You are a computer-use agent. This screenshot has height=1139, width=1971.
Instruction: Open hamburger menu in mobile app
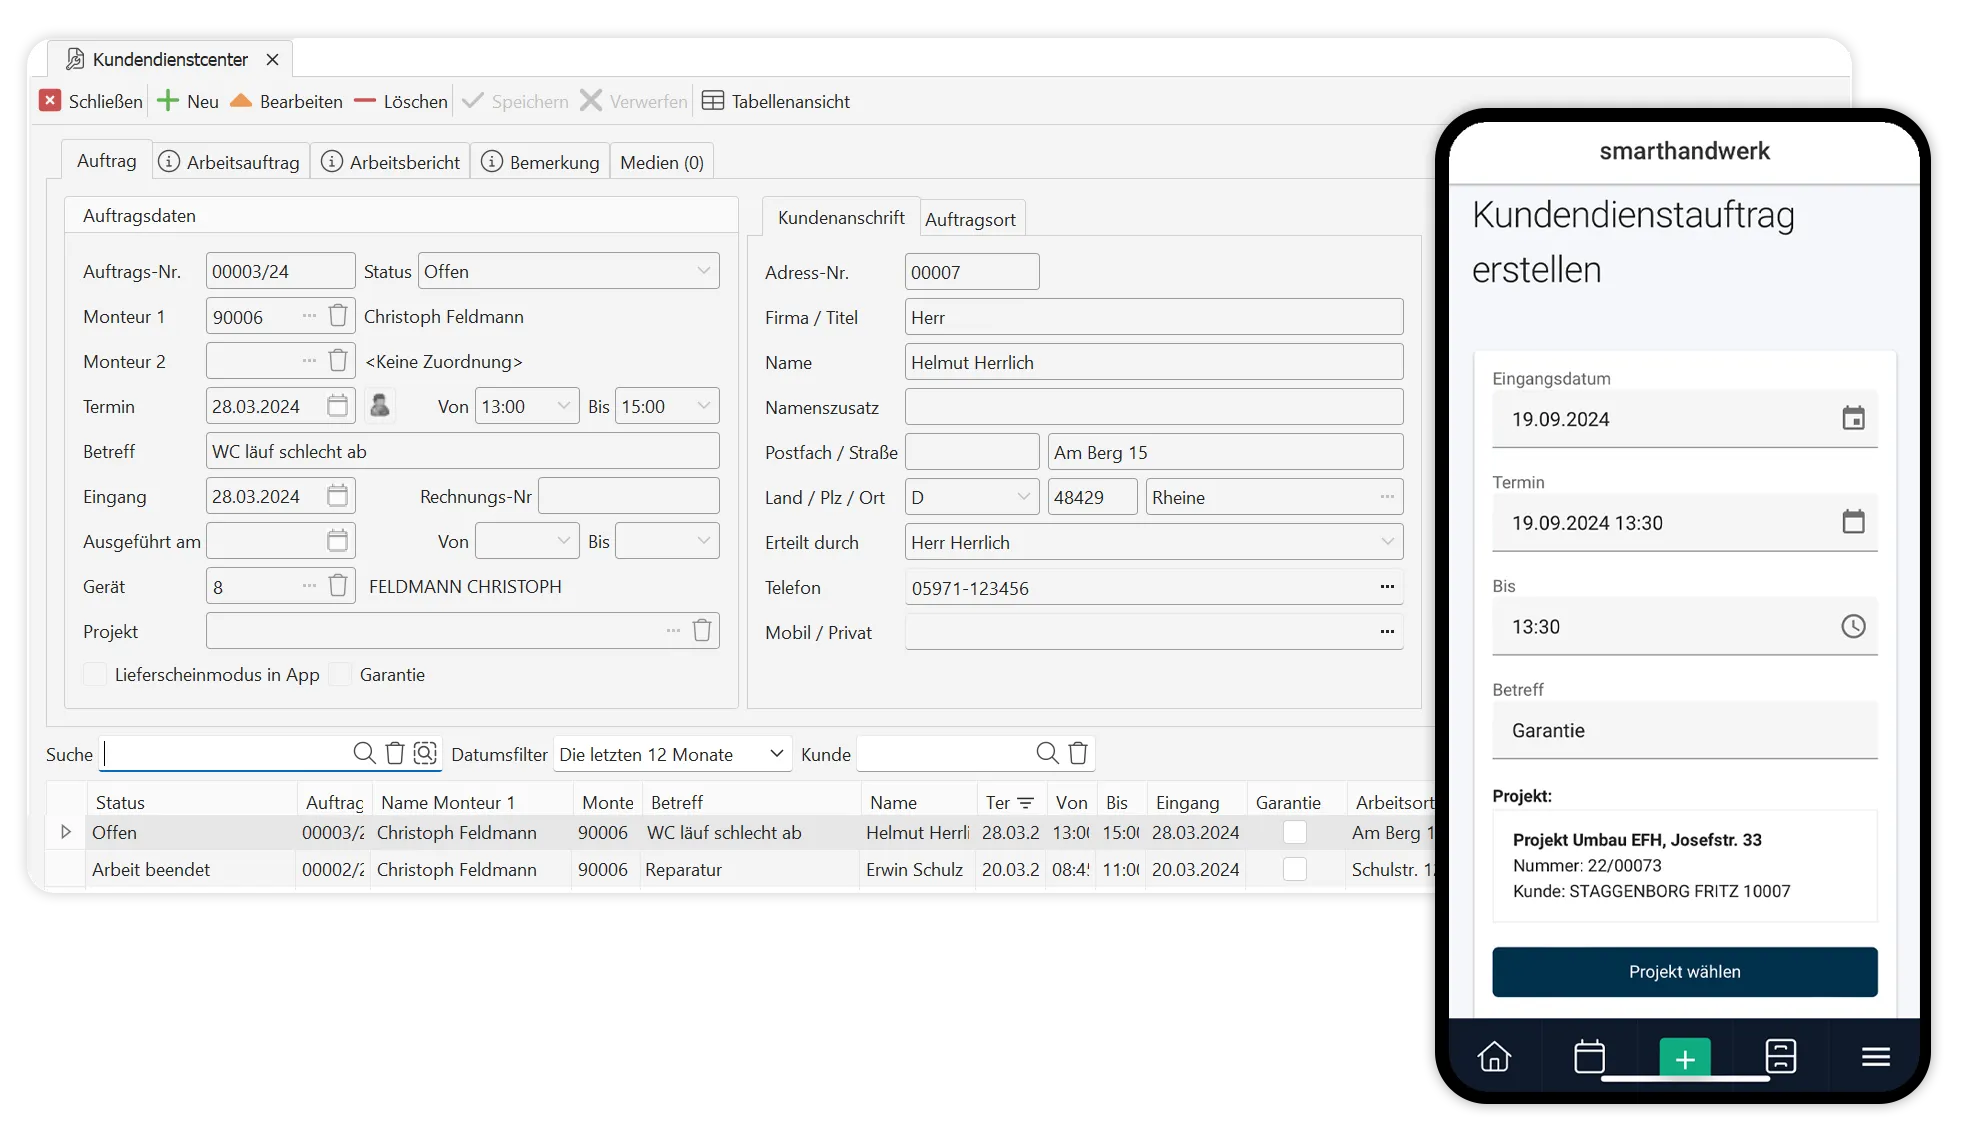pyautogui.click(x=1875, y=1056)
